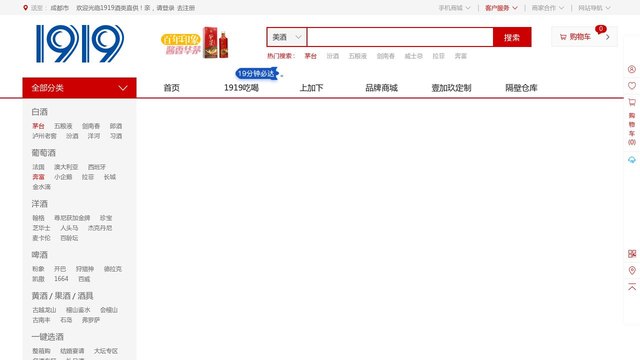Expand the 全部分类 category menu
The width and height of the screenshot is (640, 360).
79,88
